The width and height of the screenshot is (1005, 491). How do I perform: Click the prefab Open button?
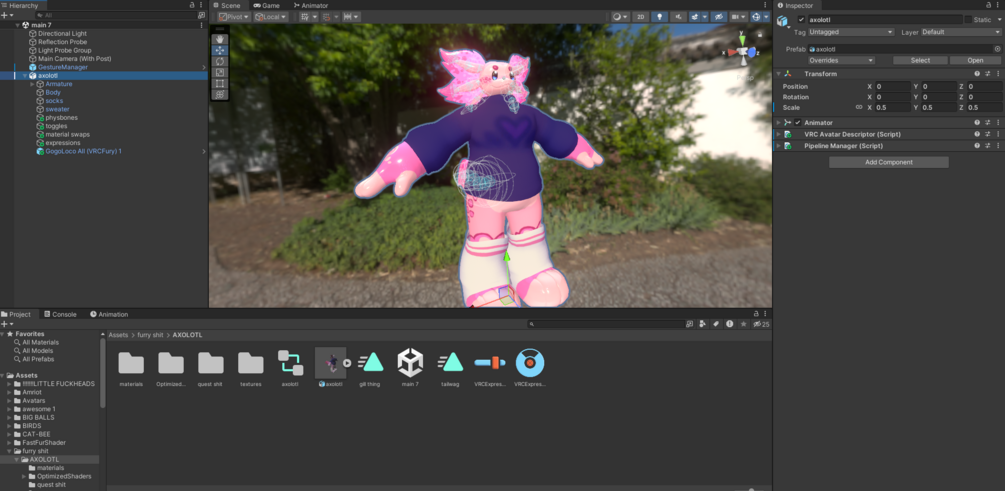(975, 60)
